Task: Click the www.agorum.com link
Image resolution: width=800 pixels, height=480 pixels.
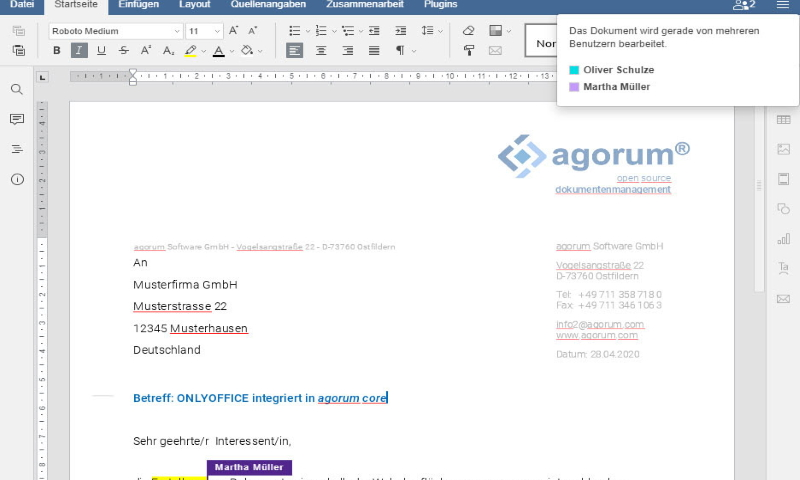Action: tap(597, 335)
